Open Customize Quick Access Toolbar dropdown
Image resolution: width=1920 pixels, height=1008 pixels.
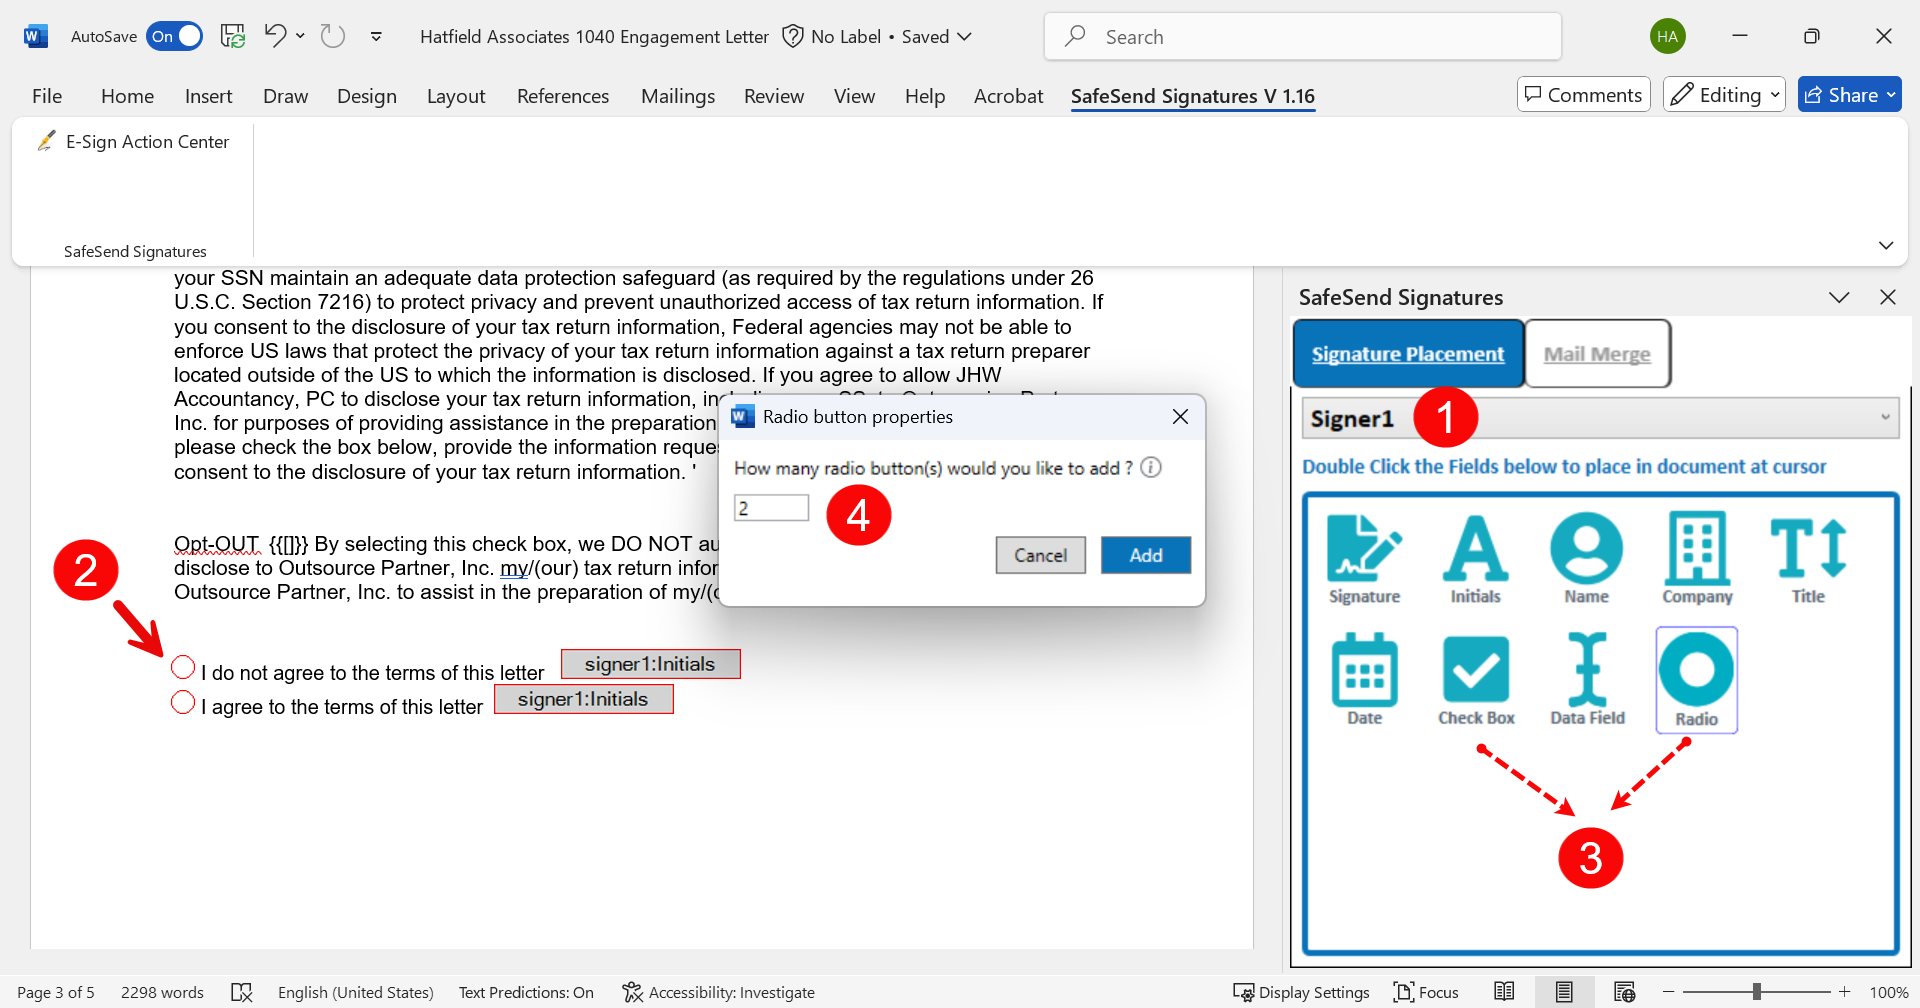tap(376, 37)
